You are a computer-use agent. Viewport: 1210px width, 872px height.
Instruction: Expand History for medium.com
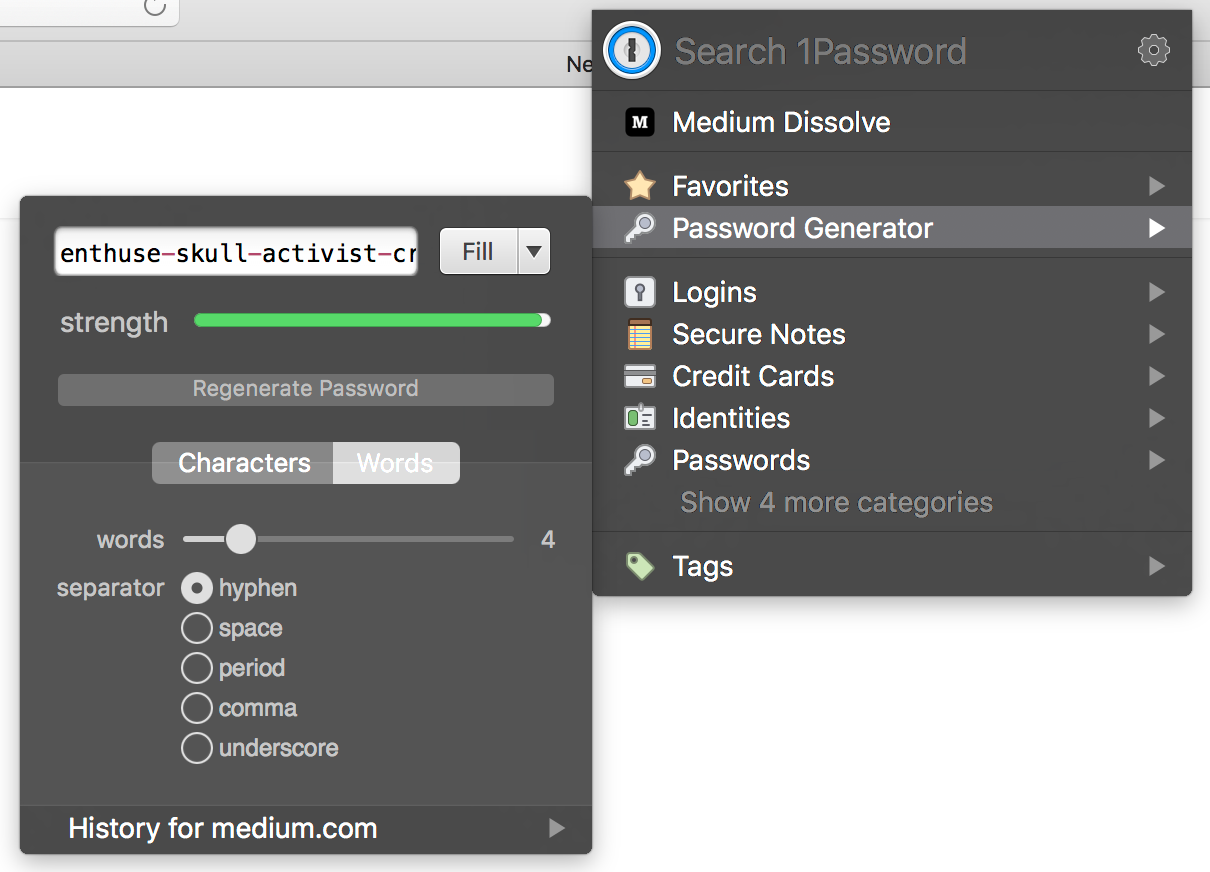point(556,828)
